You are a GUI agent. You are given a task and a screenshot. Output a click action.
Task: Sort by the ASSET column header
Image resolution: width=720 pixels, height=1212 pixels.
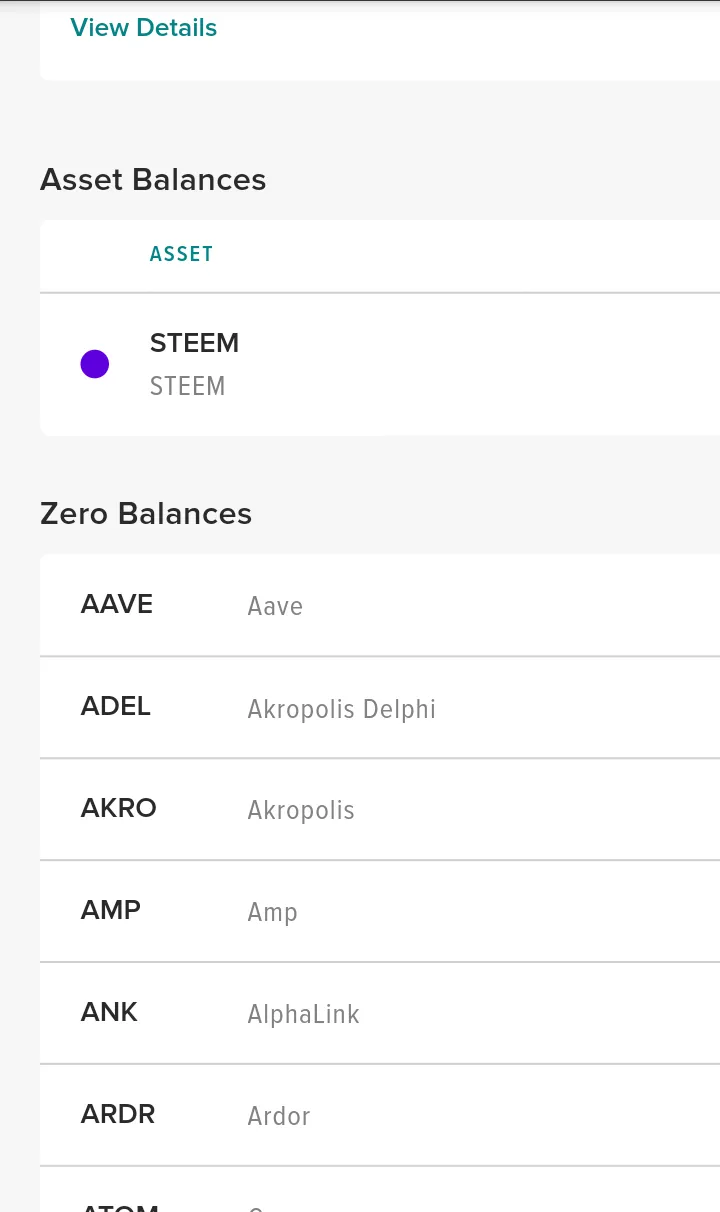pos(181,254)
